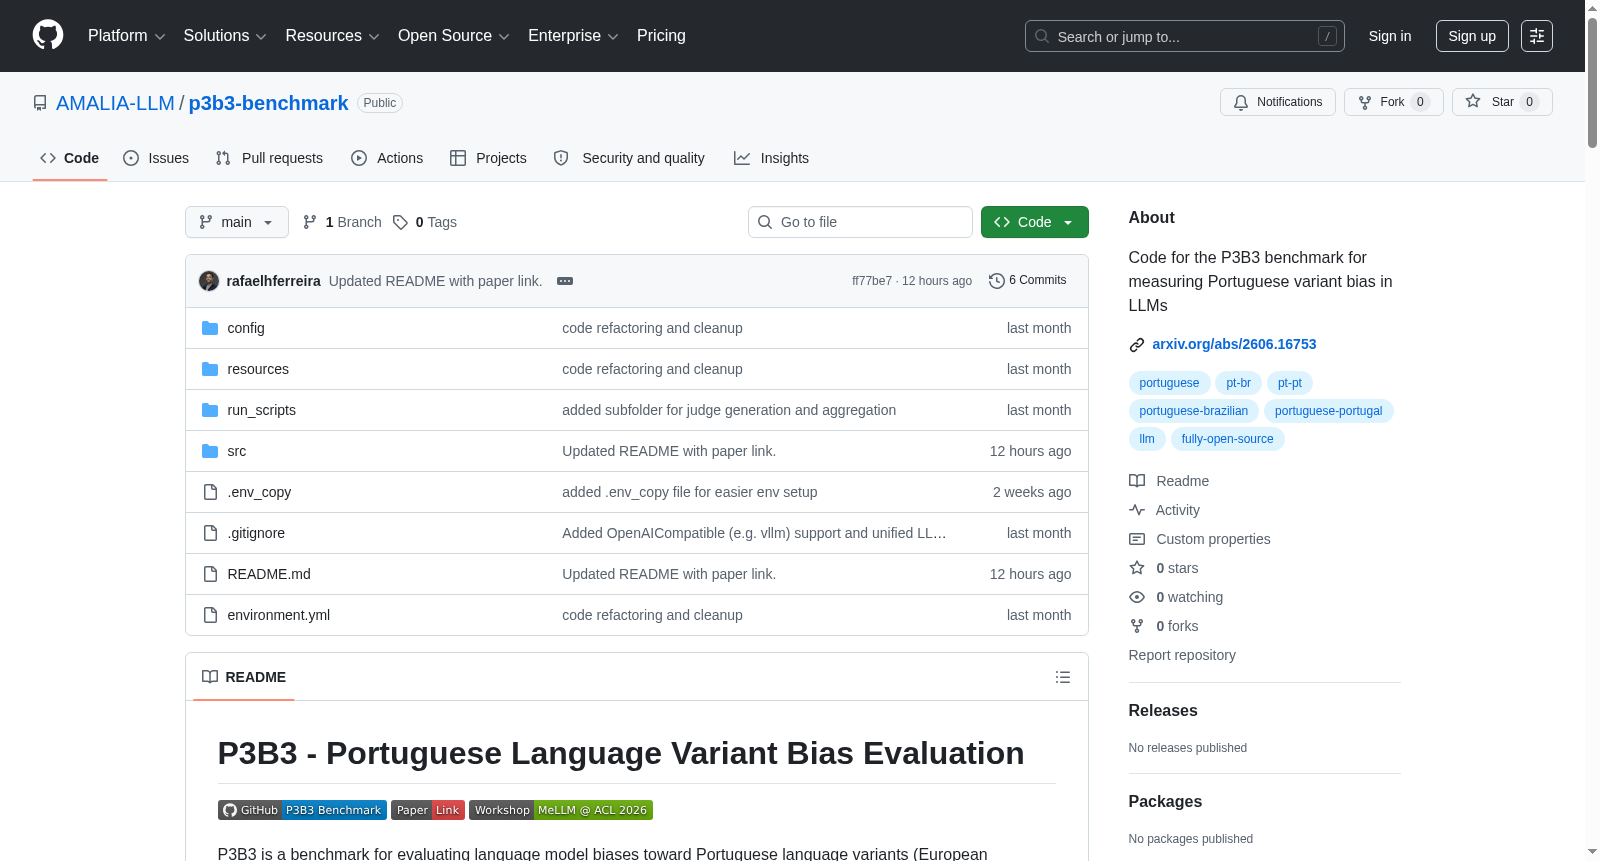Open the Projects tab
1600x861 pixels.
coord(488,158)
